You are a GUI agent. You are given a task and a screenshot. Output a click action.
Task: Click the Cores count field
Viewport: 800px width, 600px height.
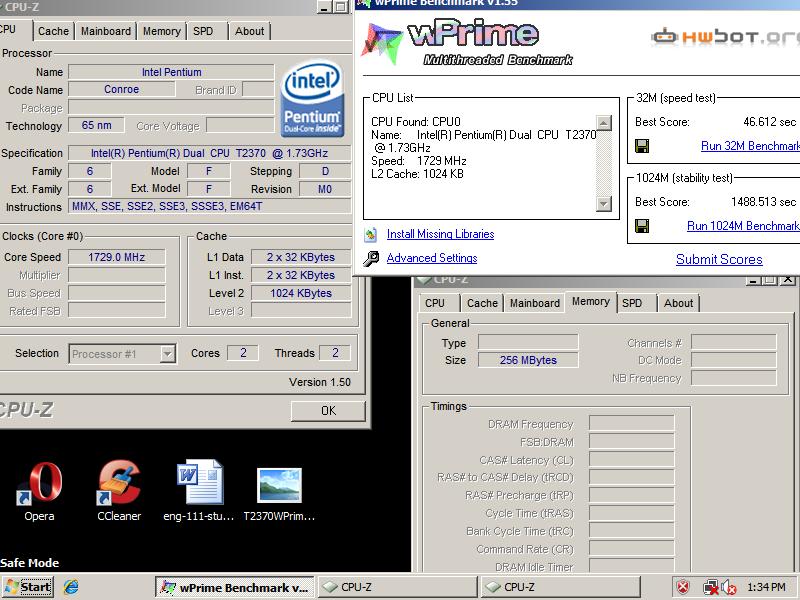tap(243, 353)
